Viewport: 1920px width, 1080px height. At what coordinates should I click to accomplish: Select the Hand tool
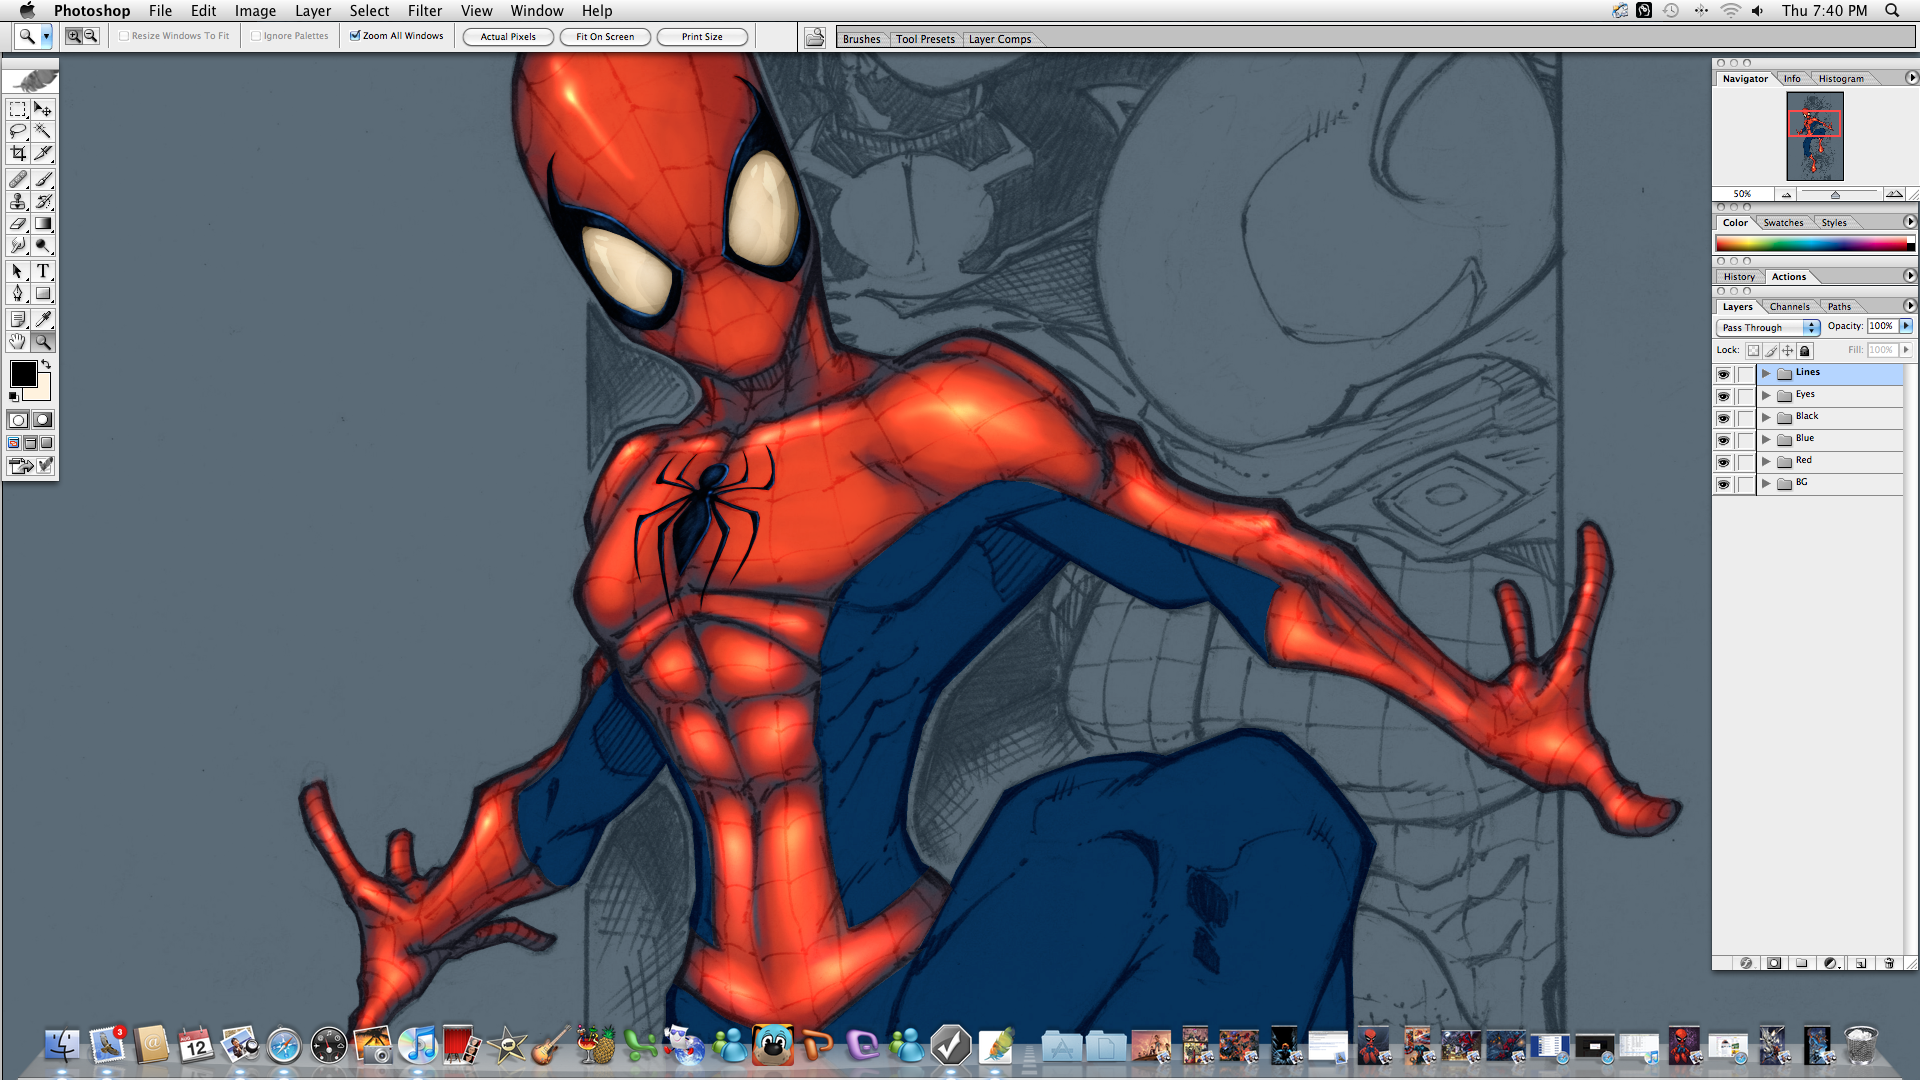[18, 341]
